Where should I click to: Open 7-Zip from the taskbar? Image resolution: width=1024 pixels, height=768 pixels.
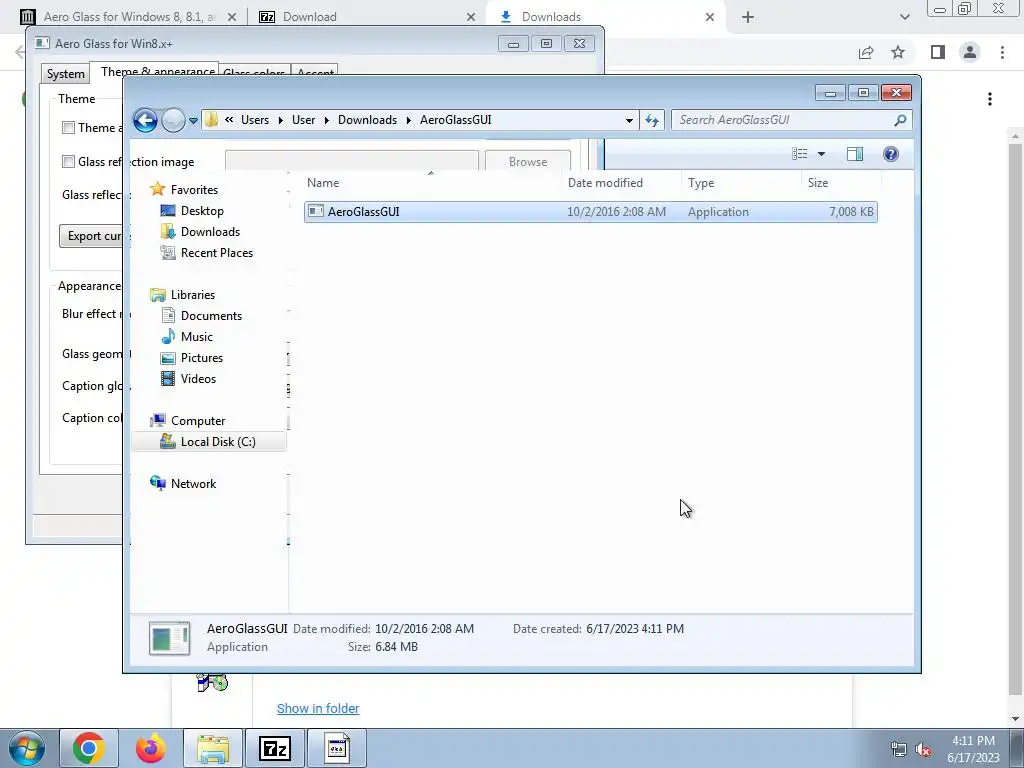[274, 748]
